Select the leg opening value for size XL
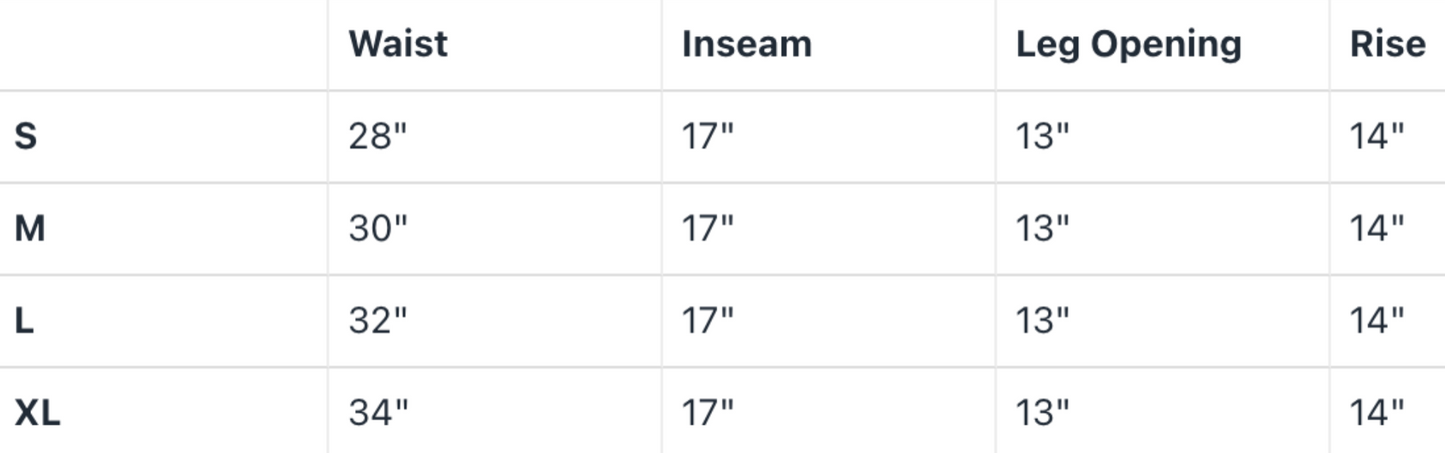The height and width of the screenshot is (453, 1445). (1042, 412)
